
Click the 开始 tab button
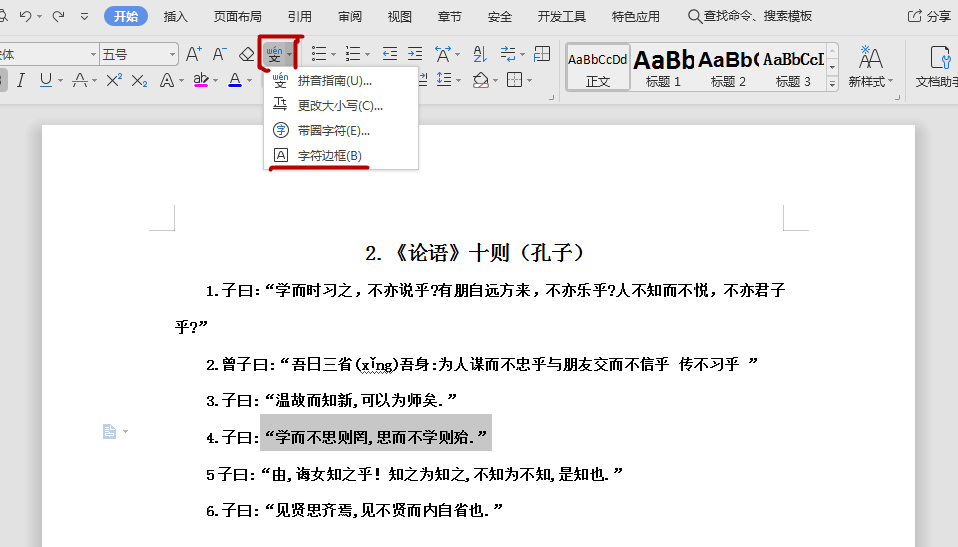pyautogui.click(x=126, y=17)
